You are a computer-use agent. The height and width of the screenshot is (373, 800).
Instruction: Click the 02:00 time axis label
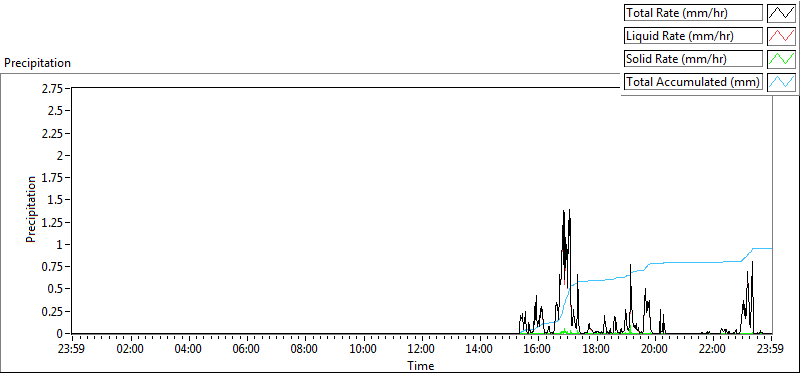(x=131, y=350)
